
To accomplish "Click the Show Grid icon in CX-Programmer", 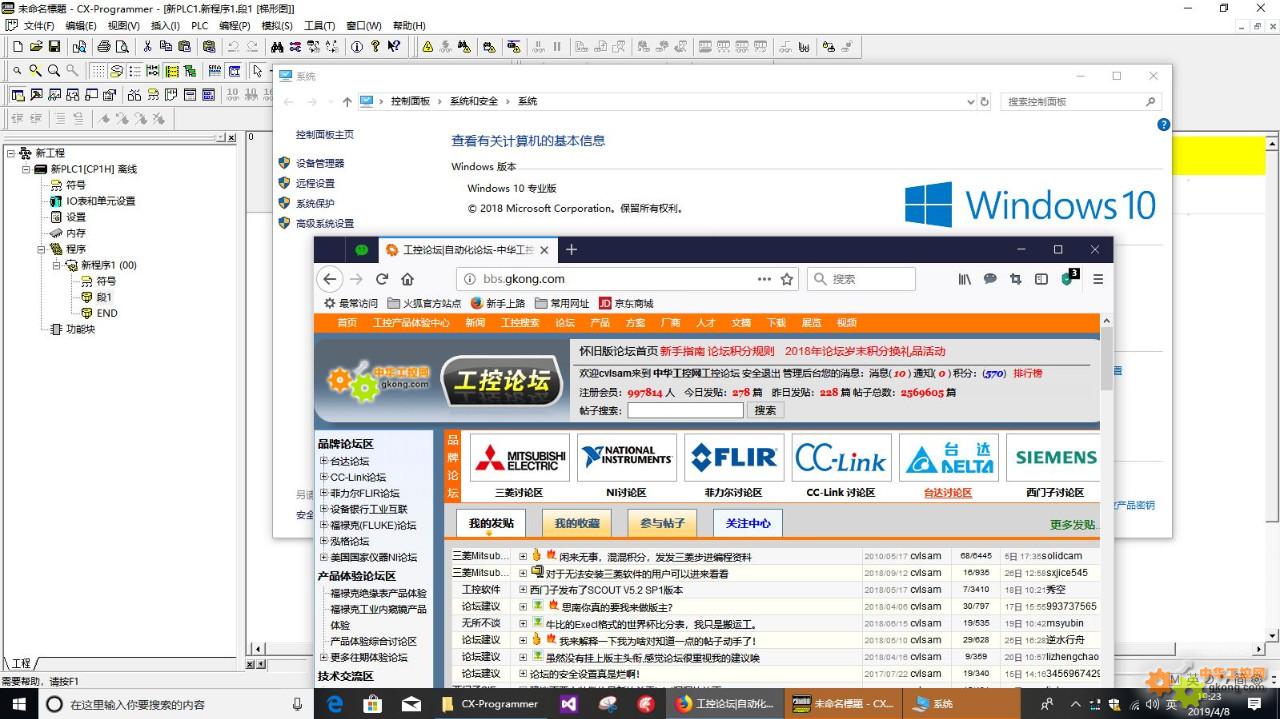I will click(x=98, y=71).
